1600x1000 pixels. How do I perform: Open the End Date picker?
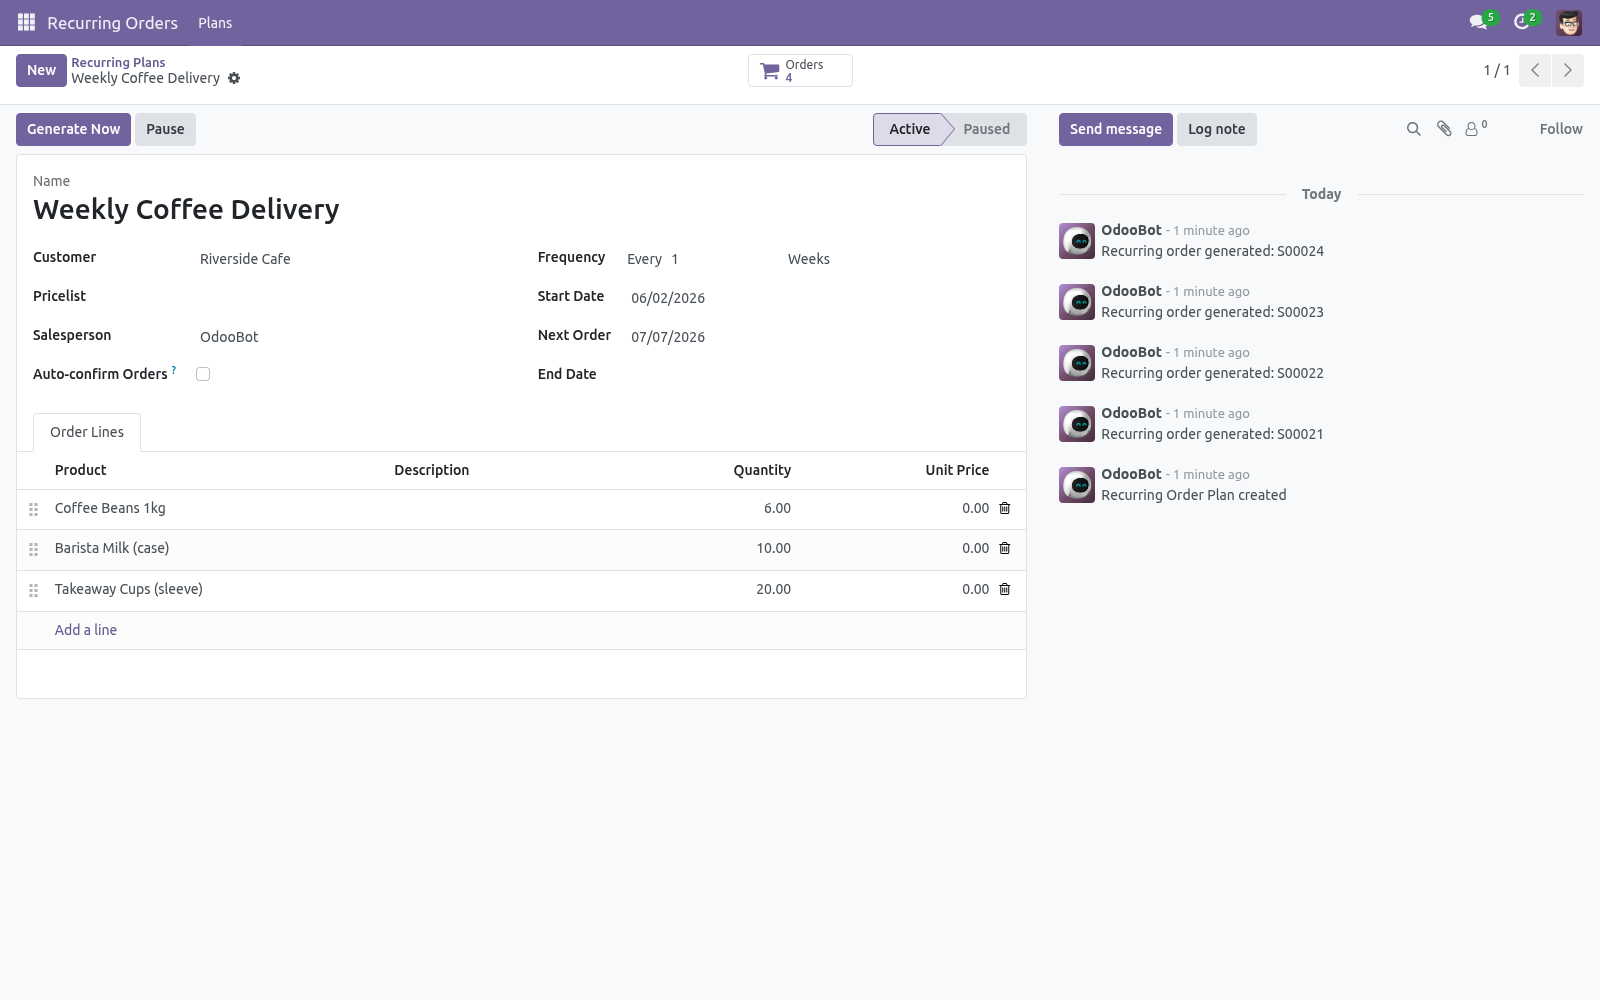[818, 375]
